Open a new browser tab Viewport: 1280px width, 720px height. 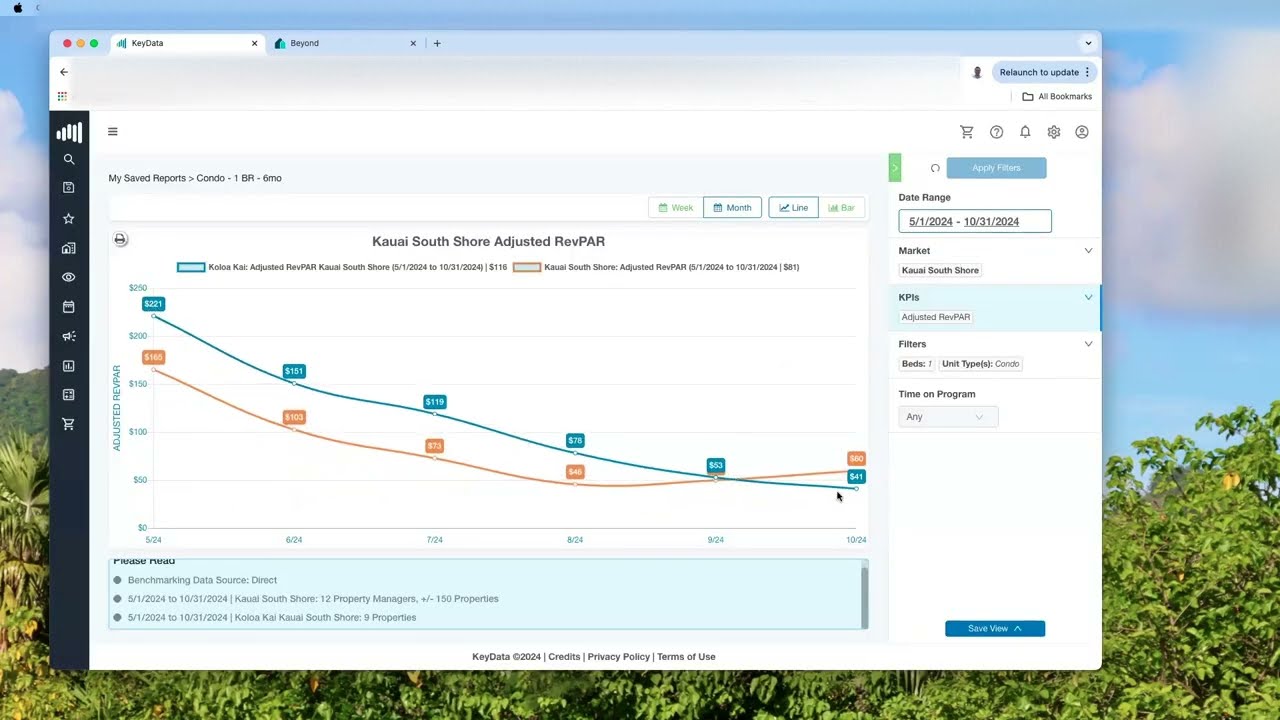[437, 43]
